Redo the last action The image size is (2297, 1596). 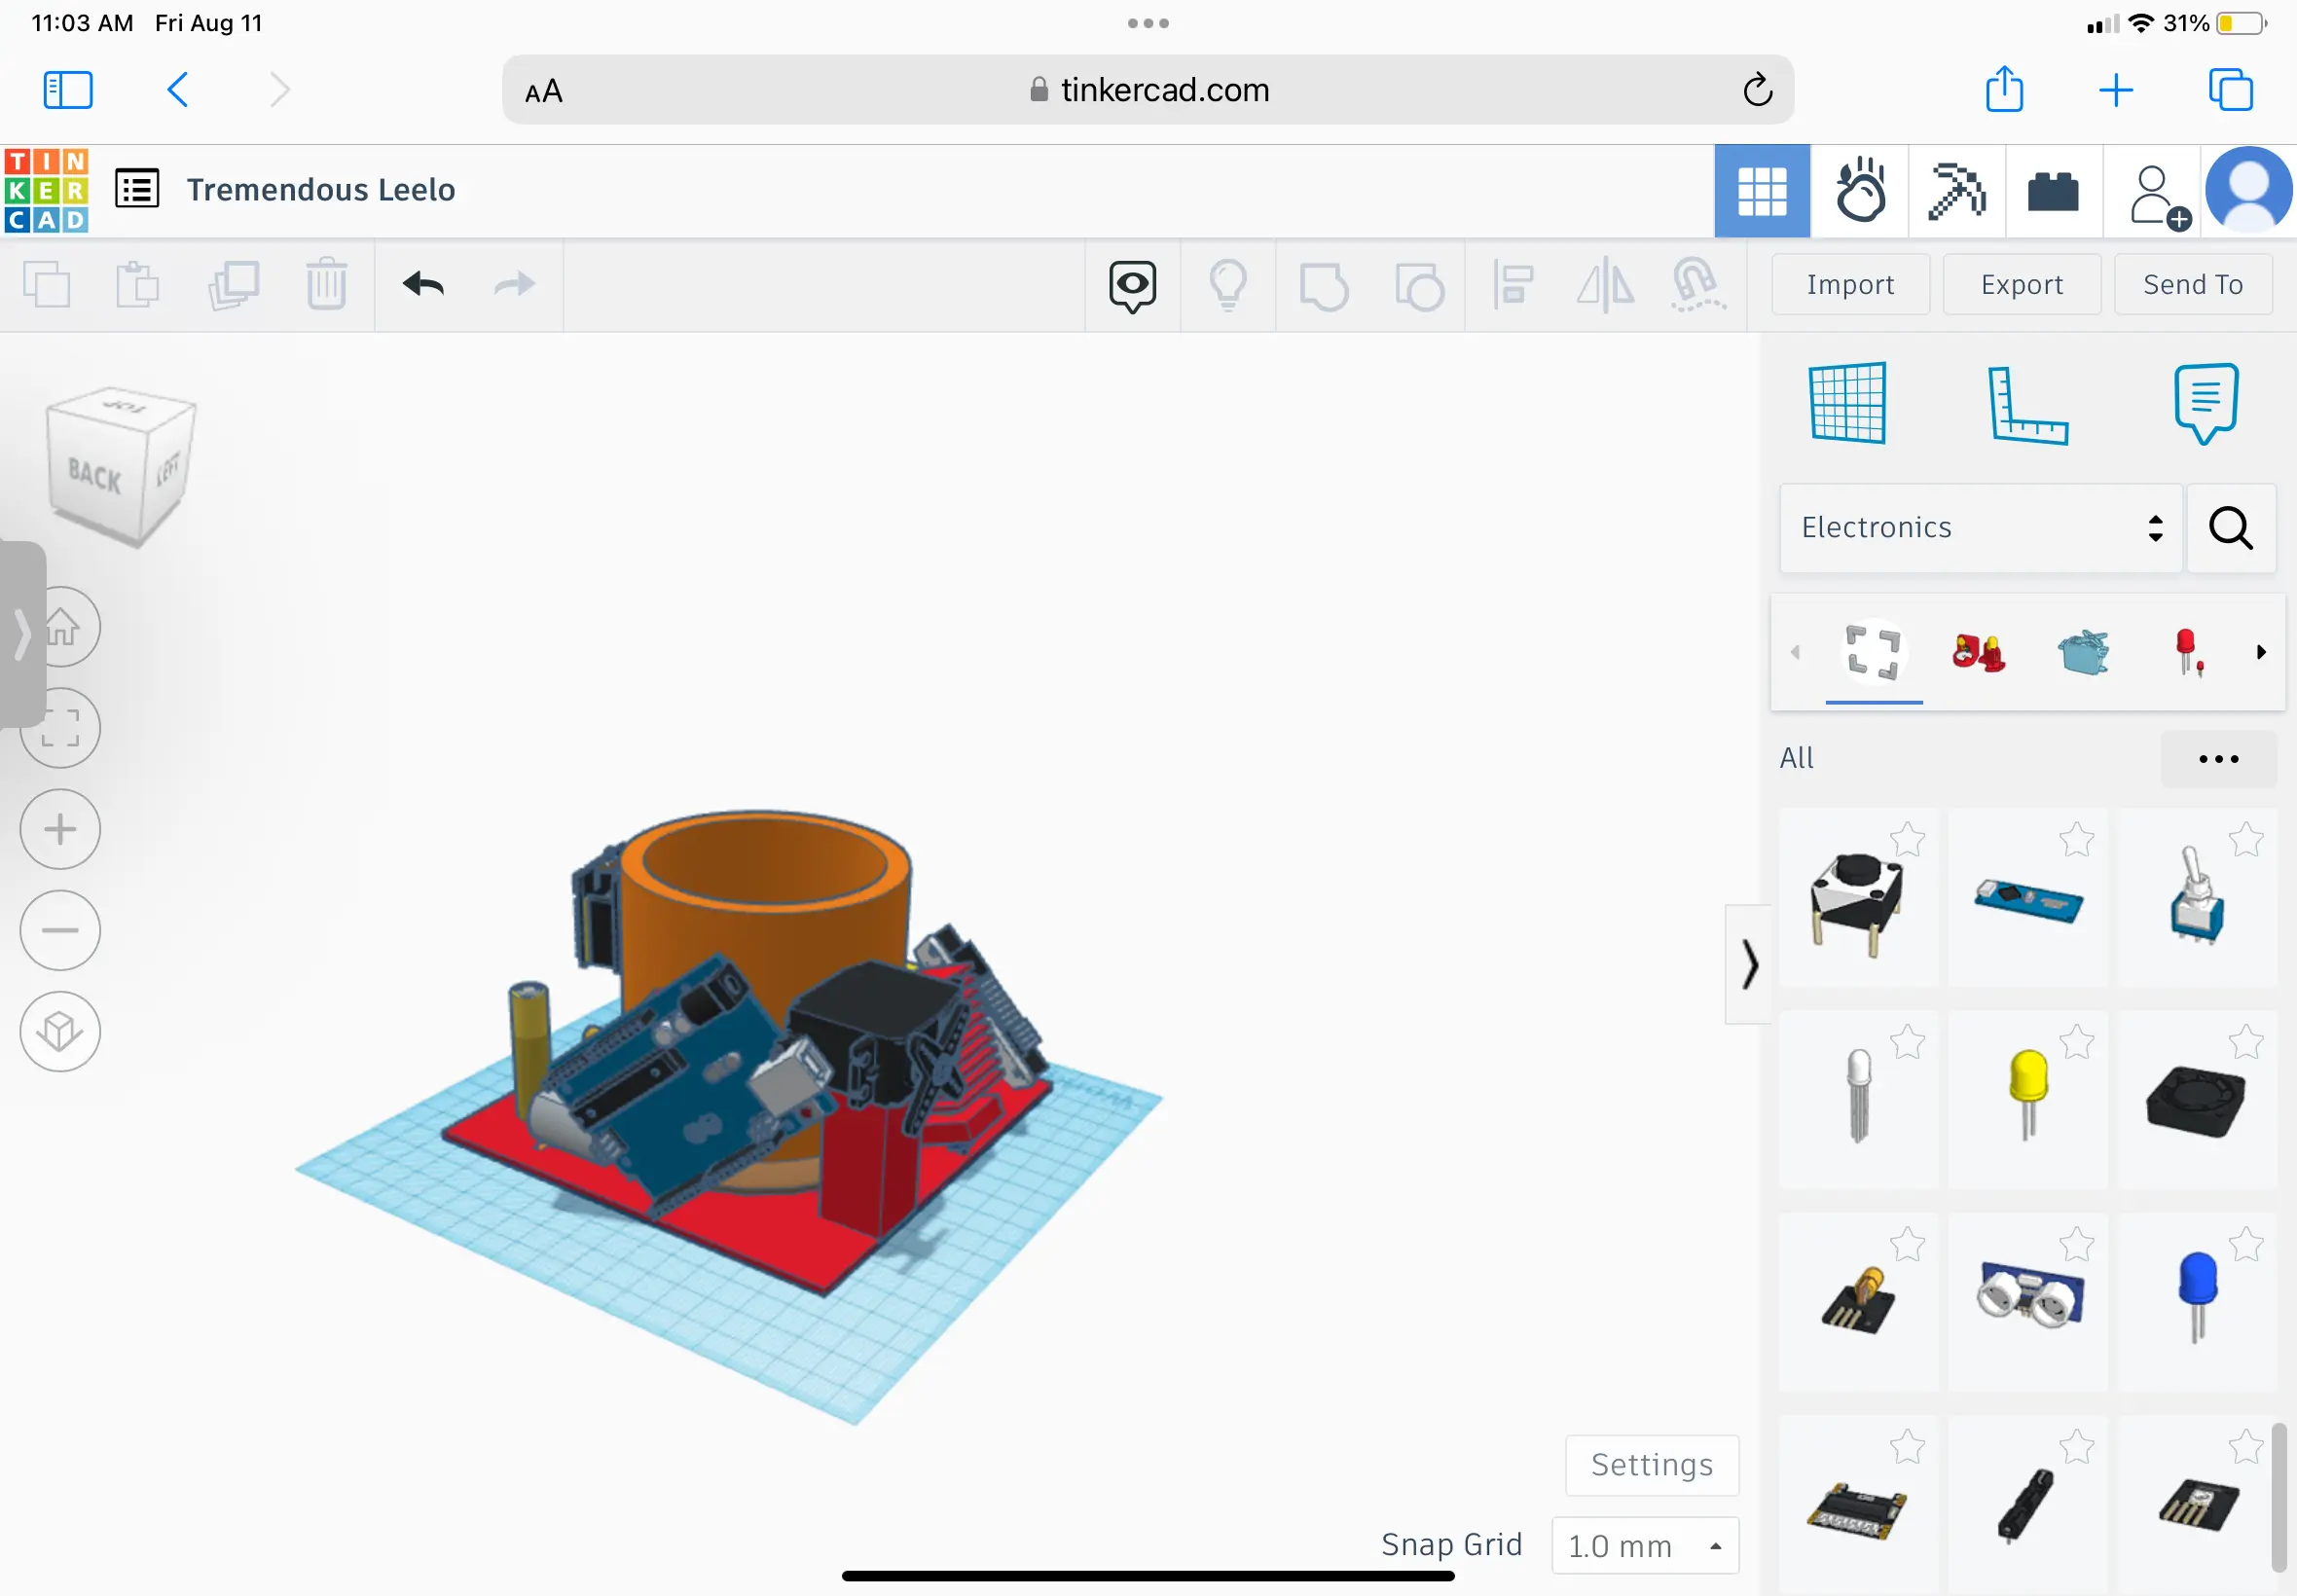point(513,284)
